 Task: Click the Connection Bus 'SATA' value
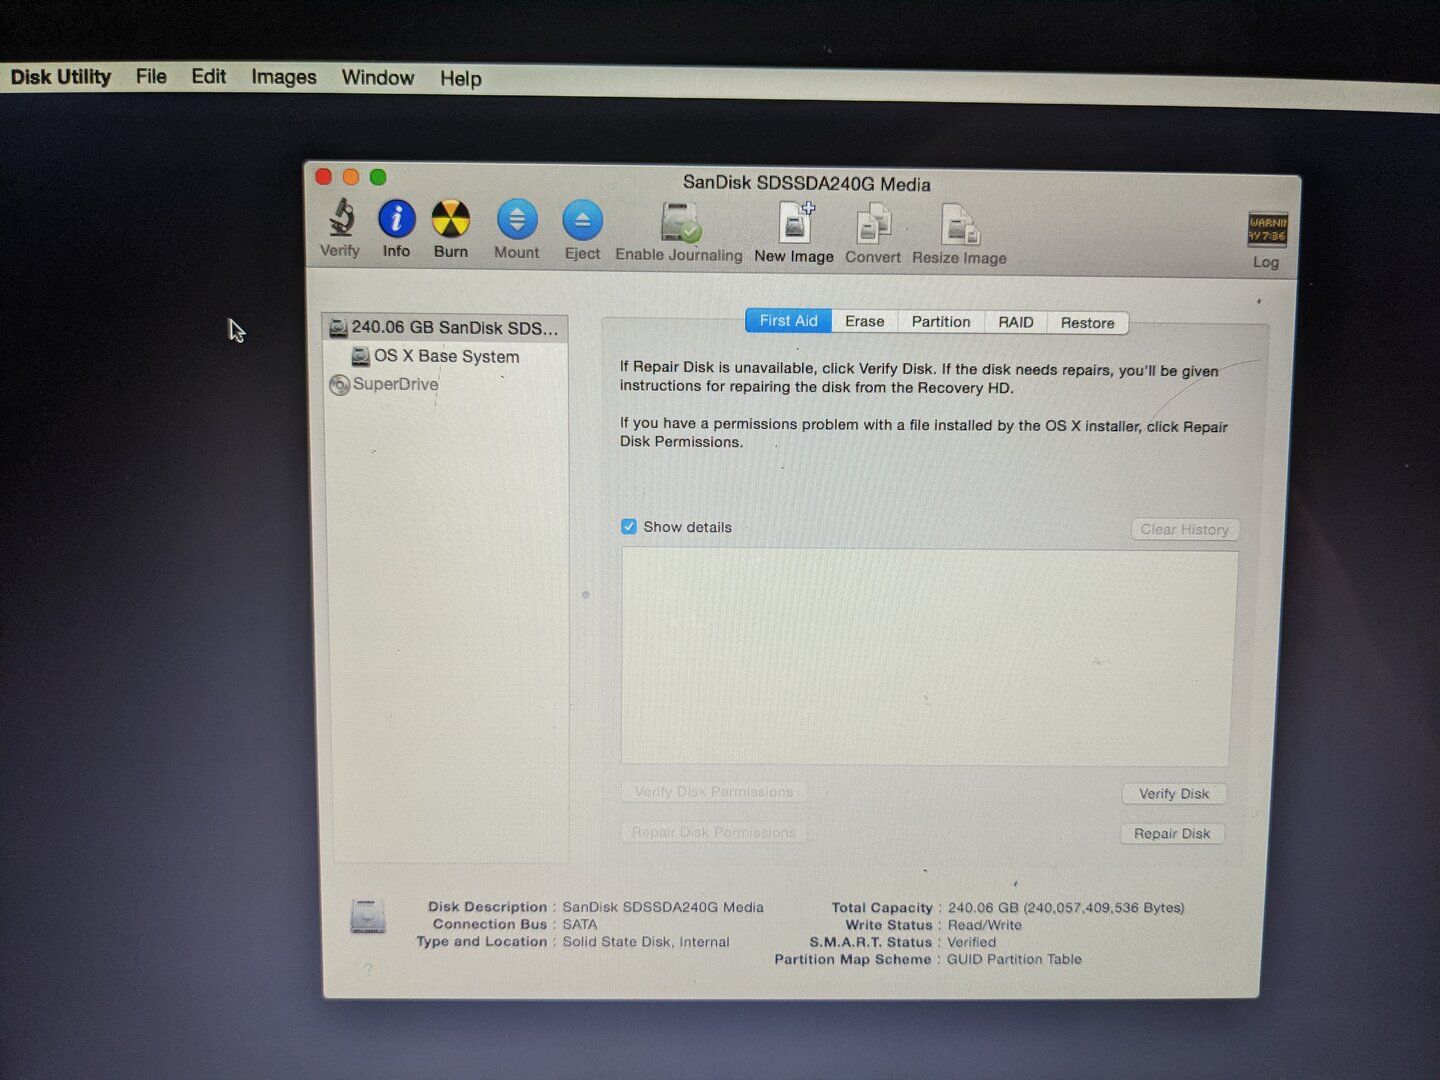point(579,925)
